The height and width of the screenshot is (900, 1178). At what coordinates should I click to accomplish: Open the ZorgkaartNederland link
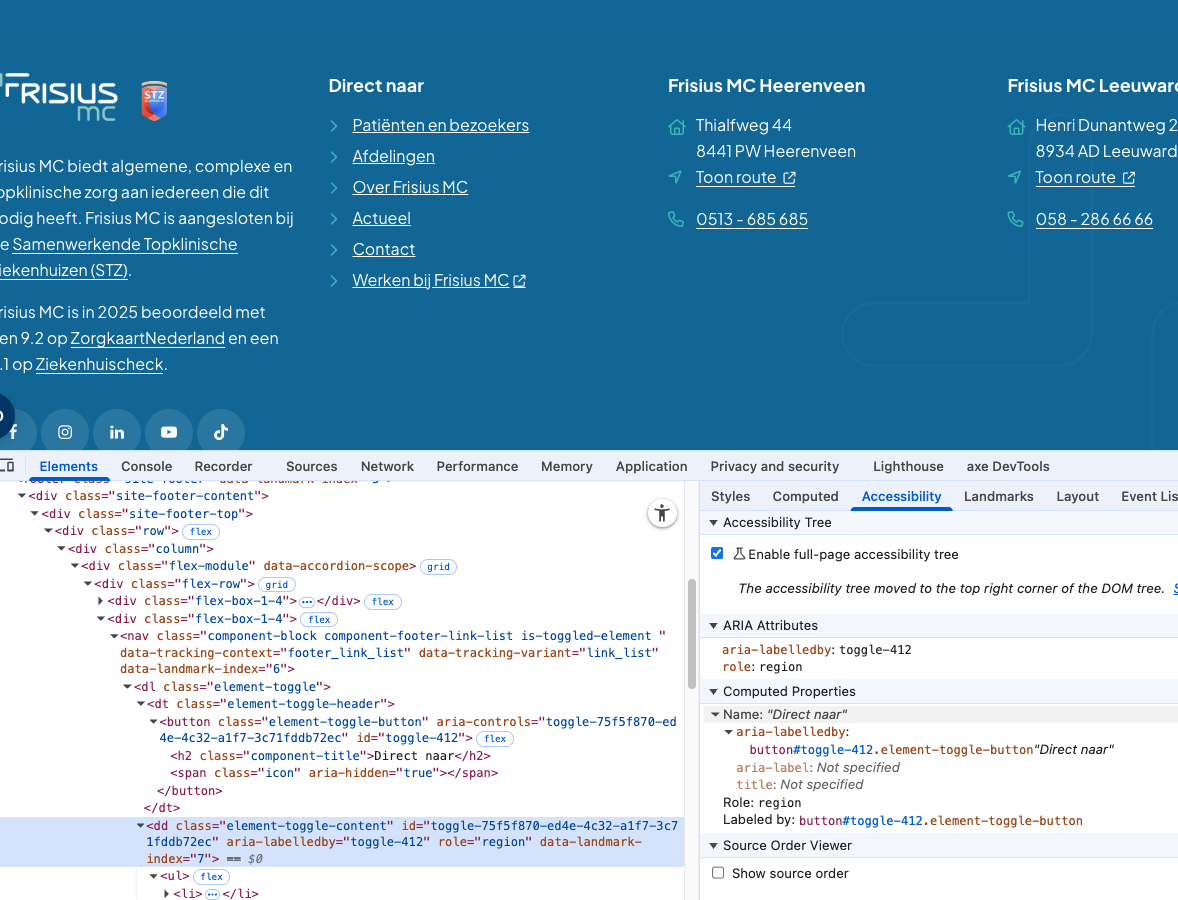click(147, 338)
